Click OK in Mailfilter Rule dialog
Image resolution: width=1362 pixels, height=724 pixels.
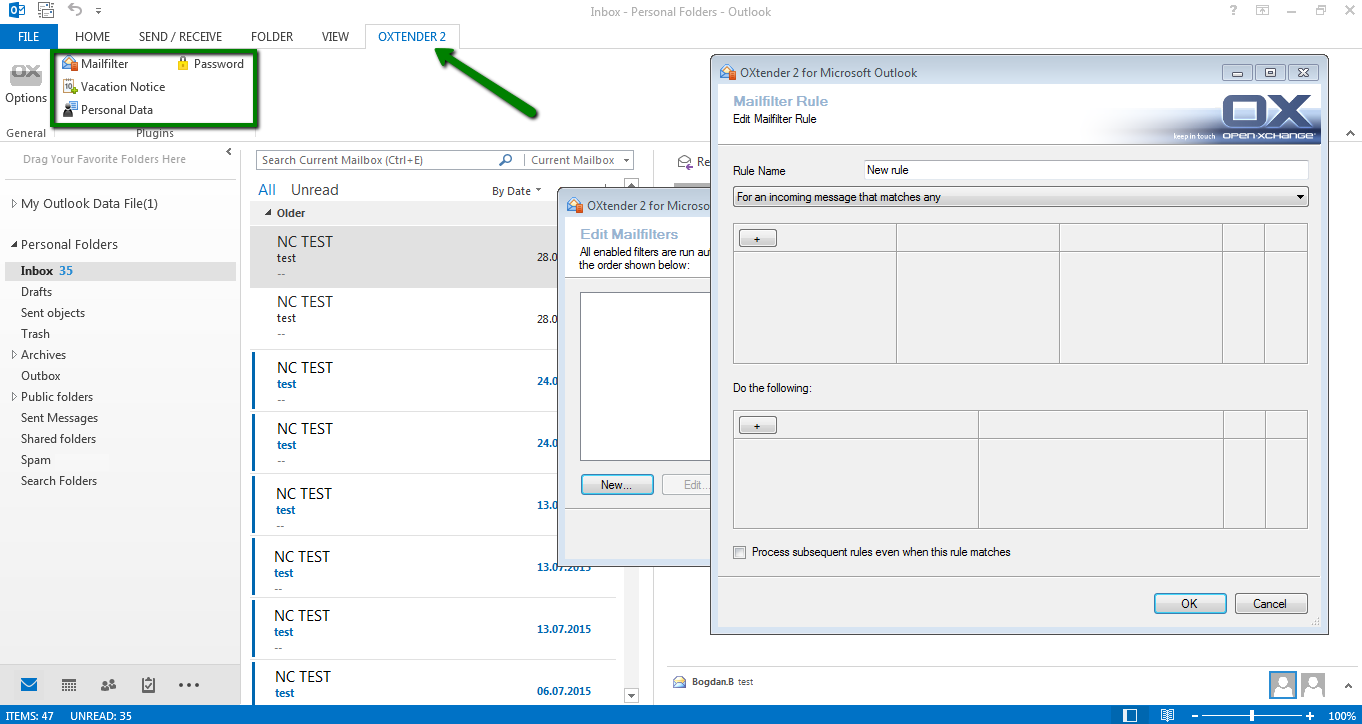[1189, 604]
